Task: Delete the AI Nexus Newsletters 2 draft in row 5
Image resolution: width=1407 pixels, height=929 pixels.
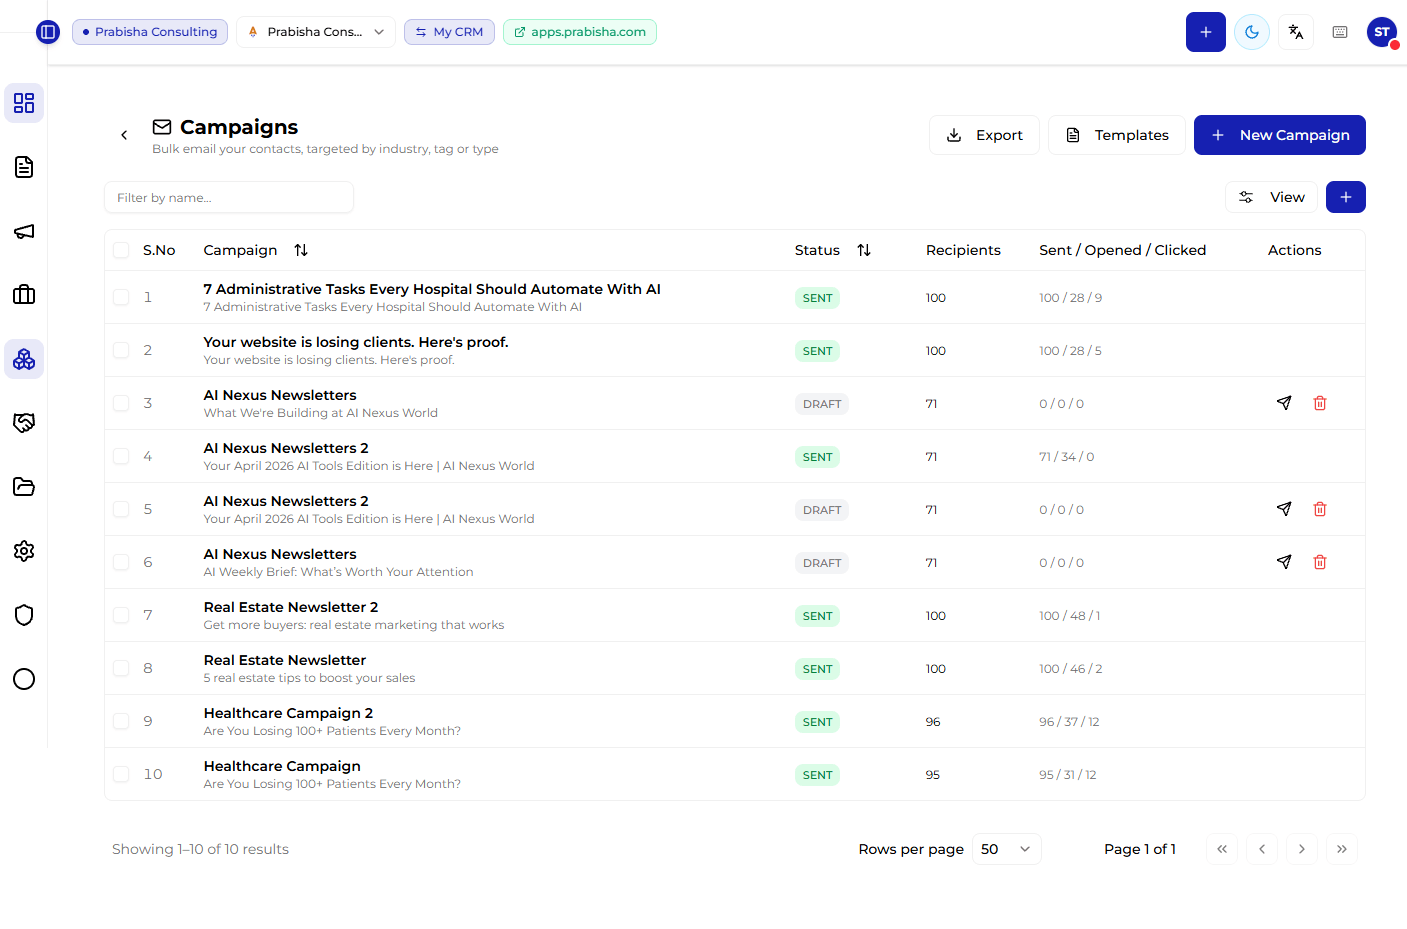Action: 1320,509
